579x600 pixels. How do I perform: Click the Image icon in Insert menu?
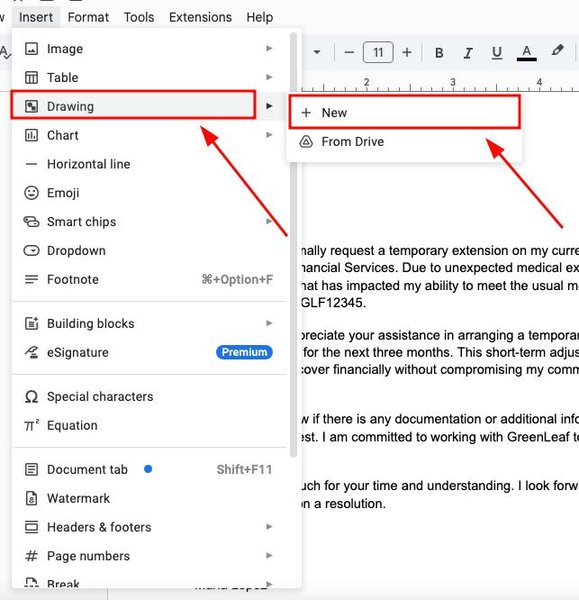[x=31, y=49]
